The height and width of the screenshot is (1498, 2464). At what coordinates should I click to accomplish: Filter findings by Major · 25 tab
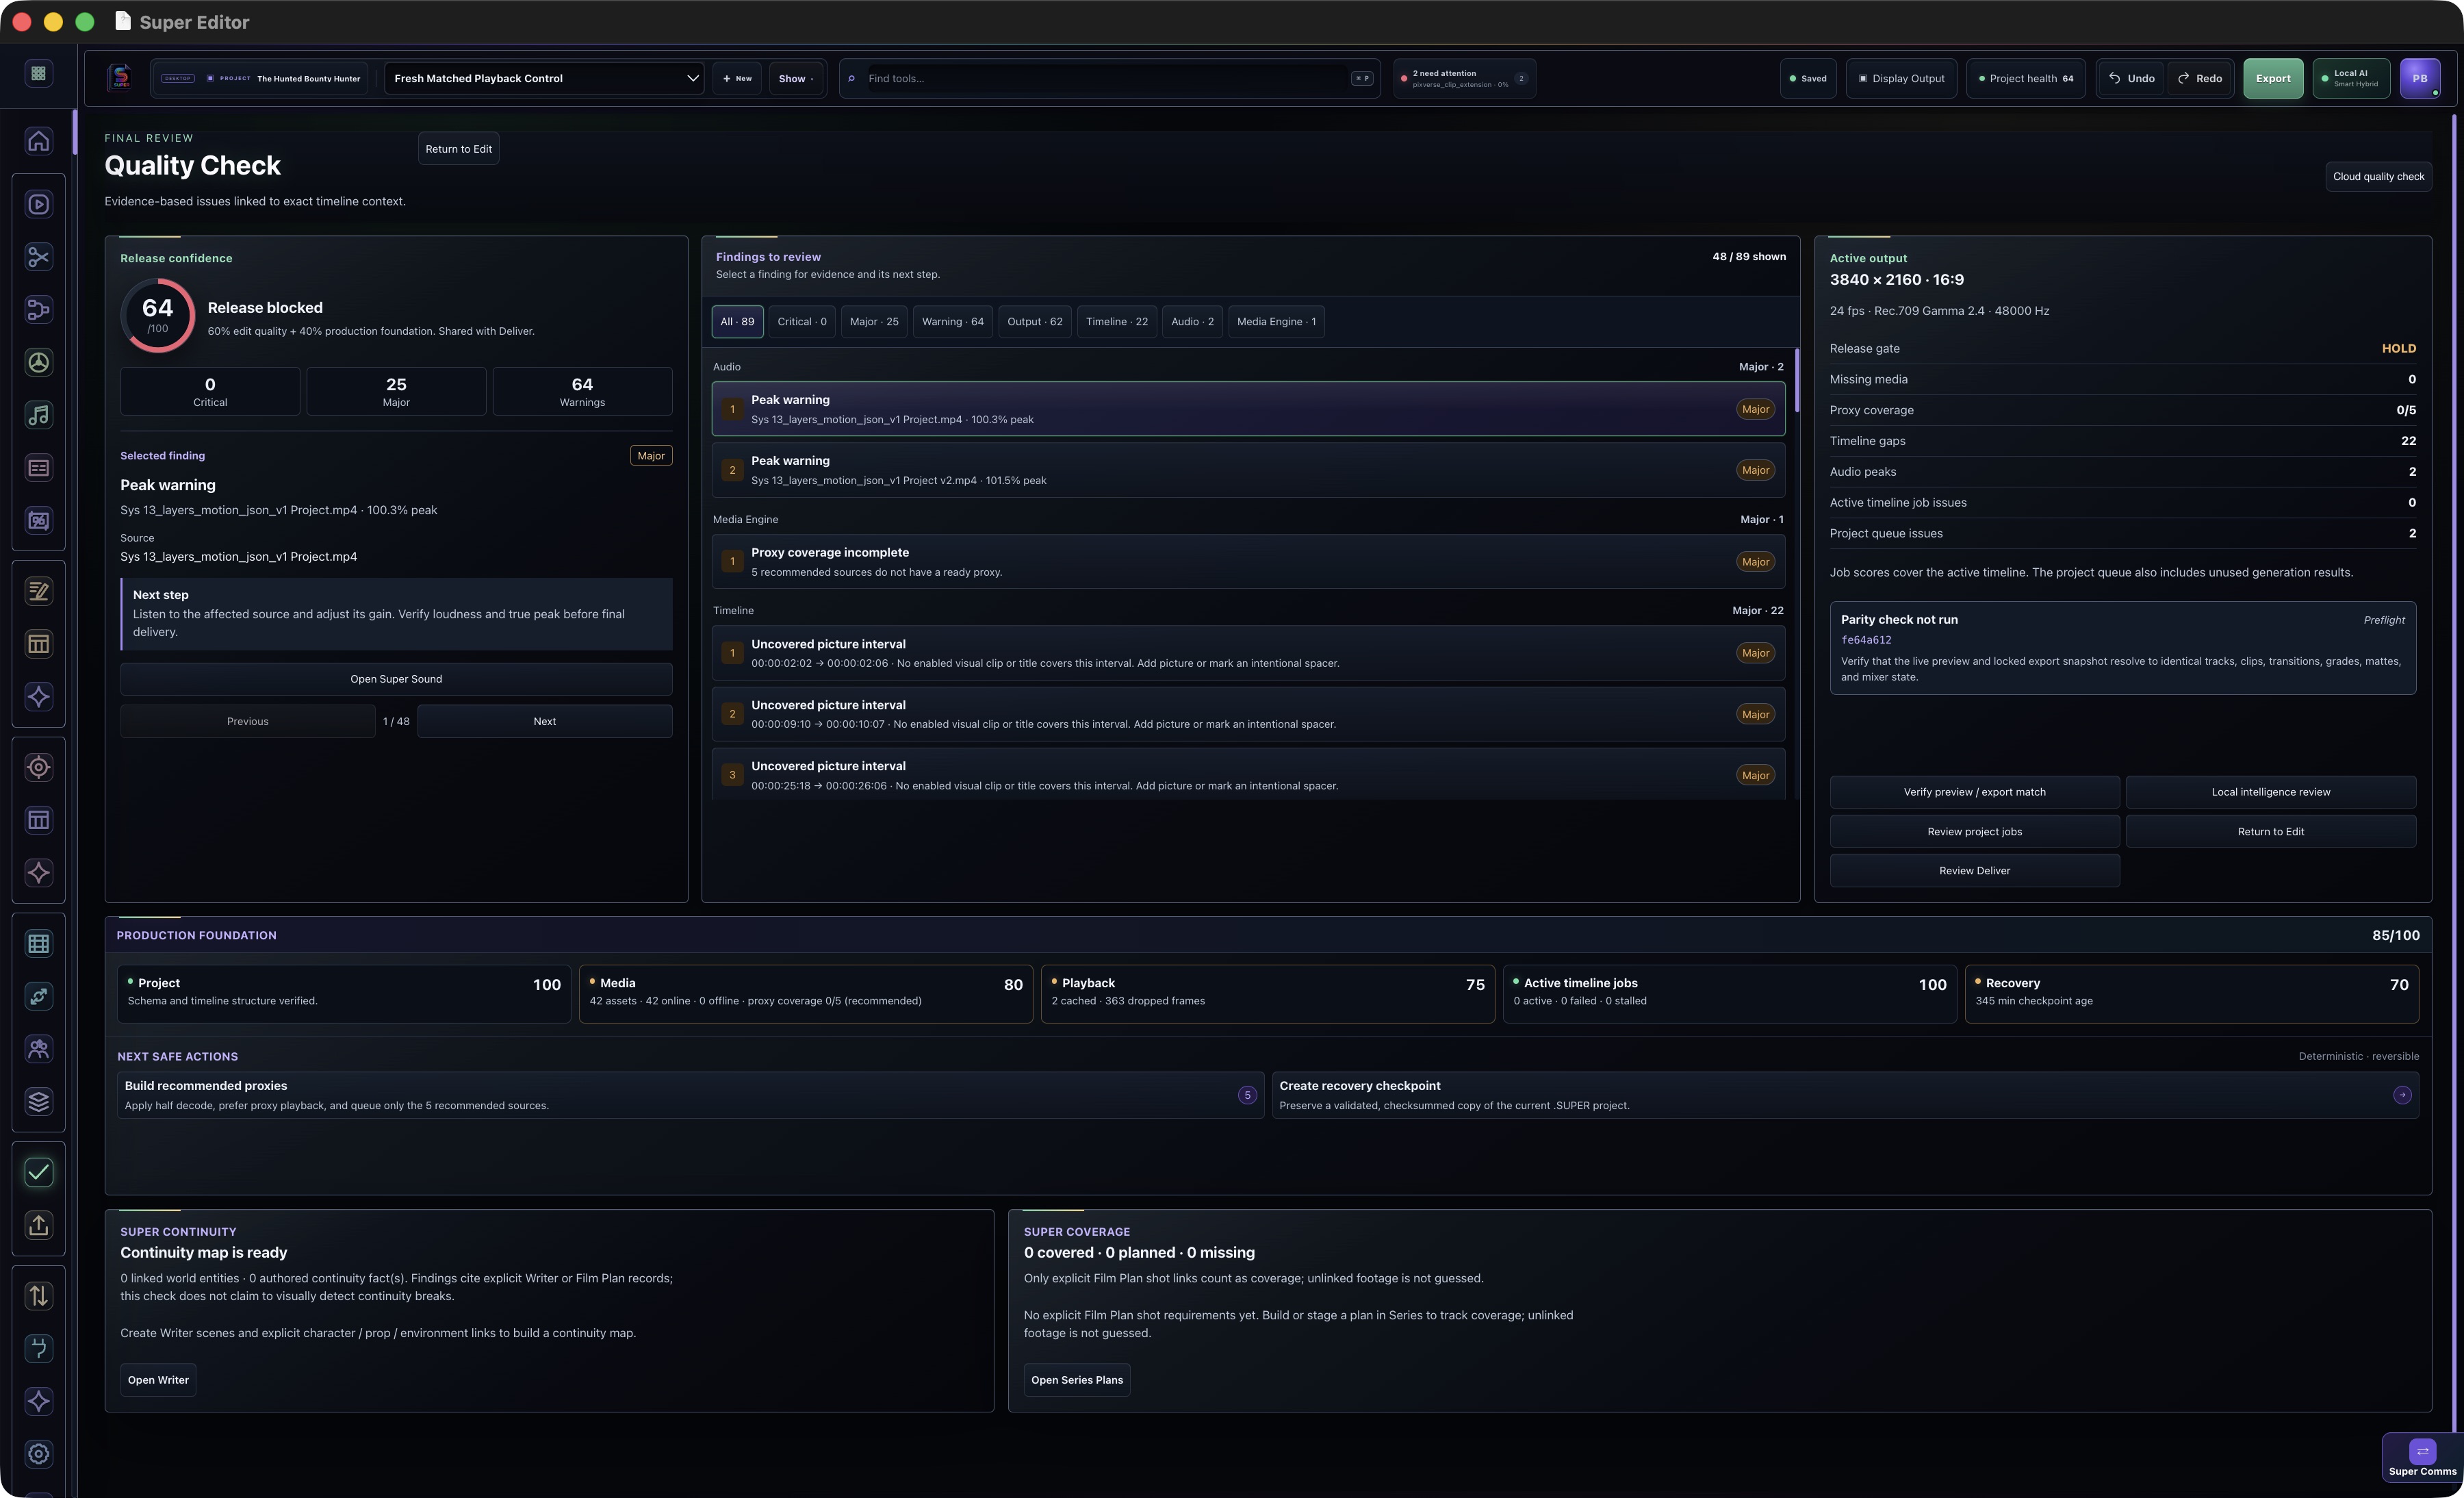pyautogui.click(x=874, y=321)
